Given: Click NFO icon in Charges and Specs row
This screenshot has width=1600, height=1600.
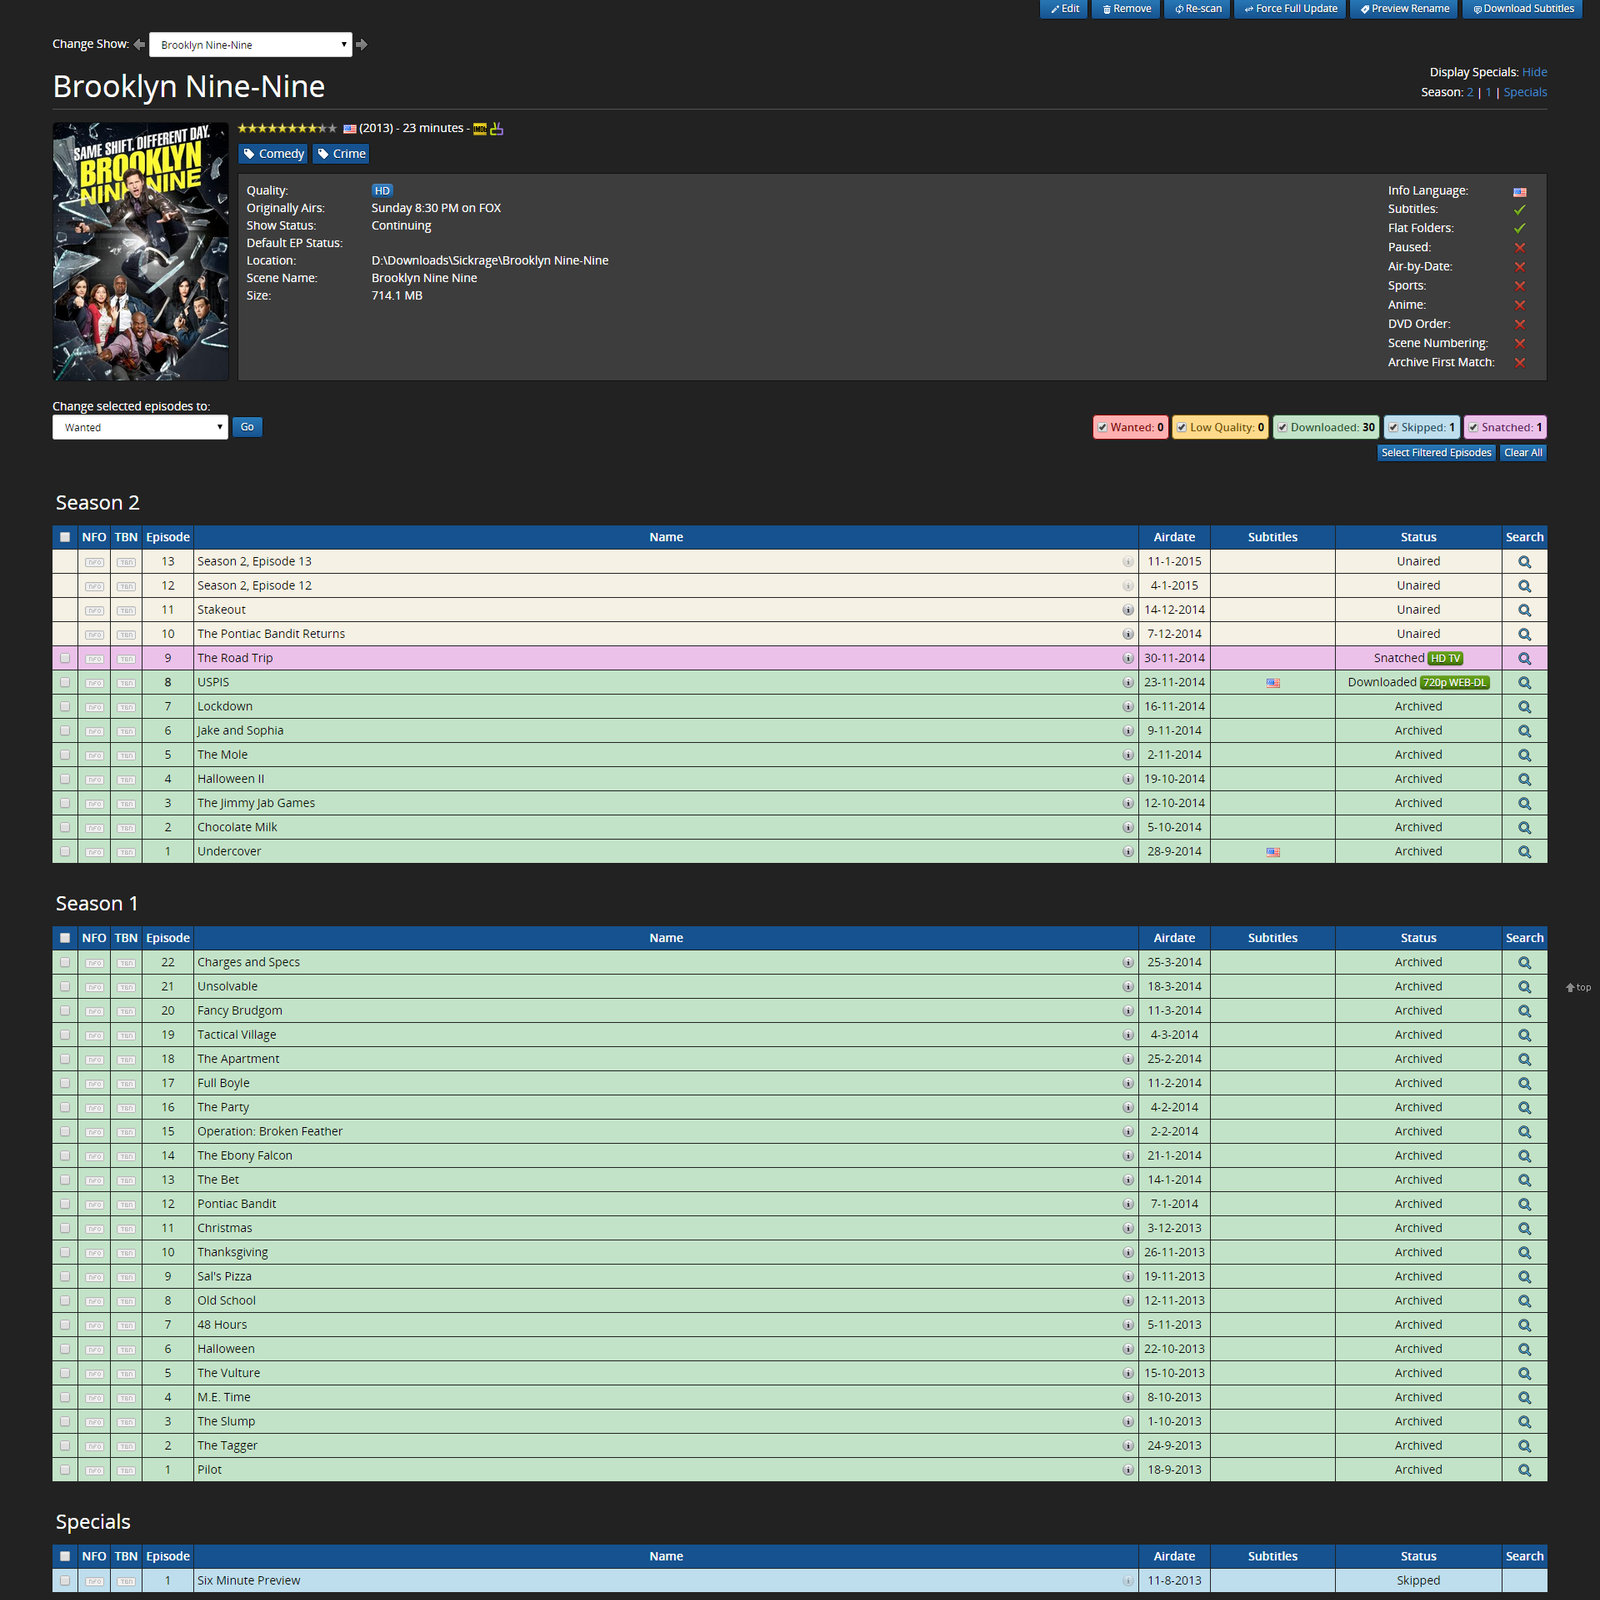Looking at the screenshot, I should 94,963.
